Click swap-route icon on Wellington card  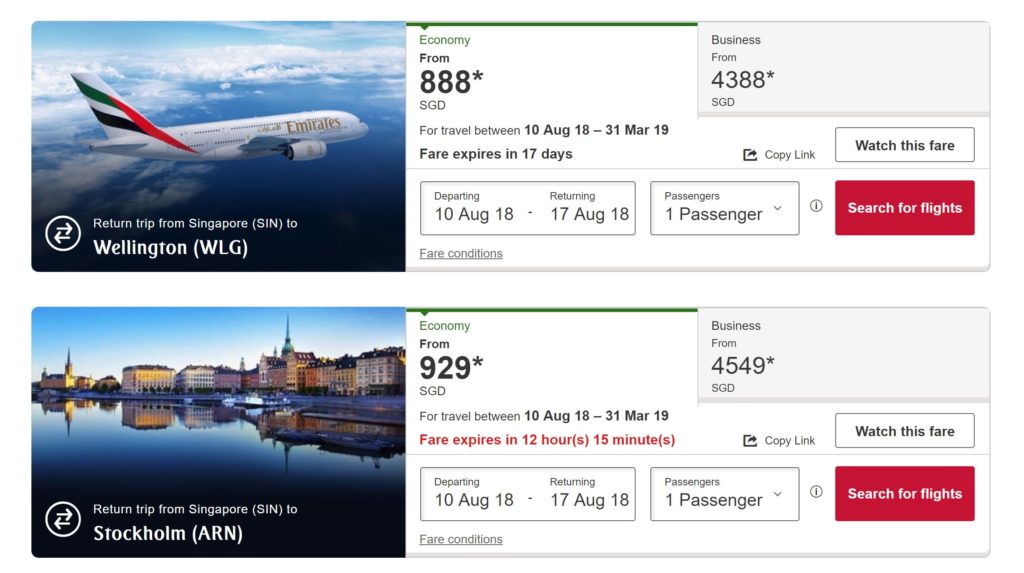point(62,234)
